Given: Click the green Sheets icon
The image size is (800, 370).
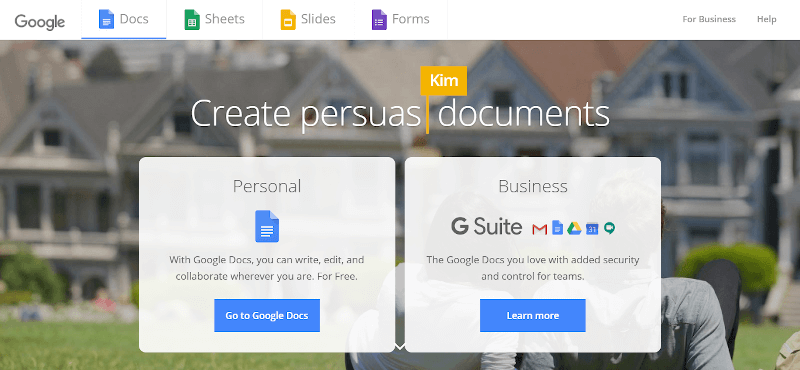Looking at the screenshot, I should point(192,20).
